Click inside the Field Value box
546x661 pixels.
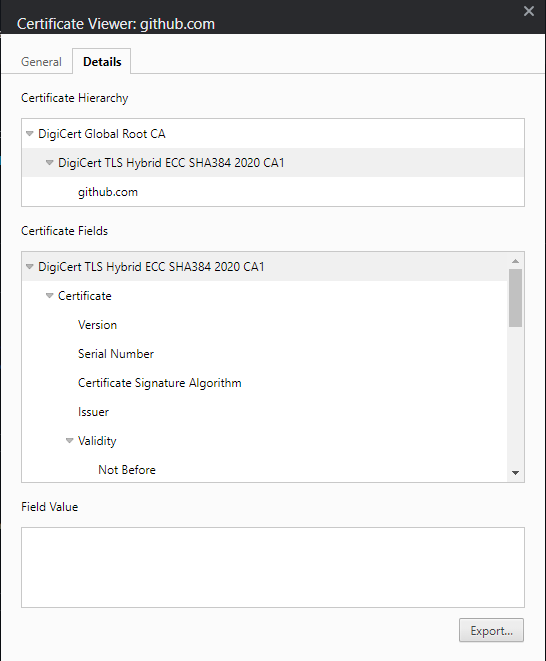click(x=273, y=567)
